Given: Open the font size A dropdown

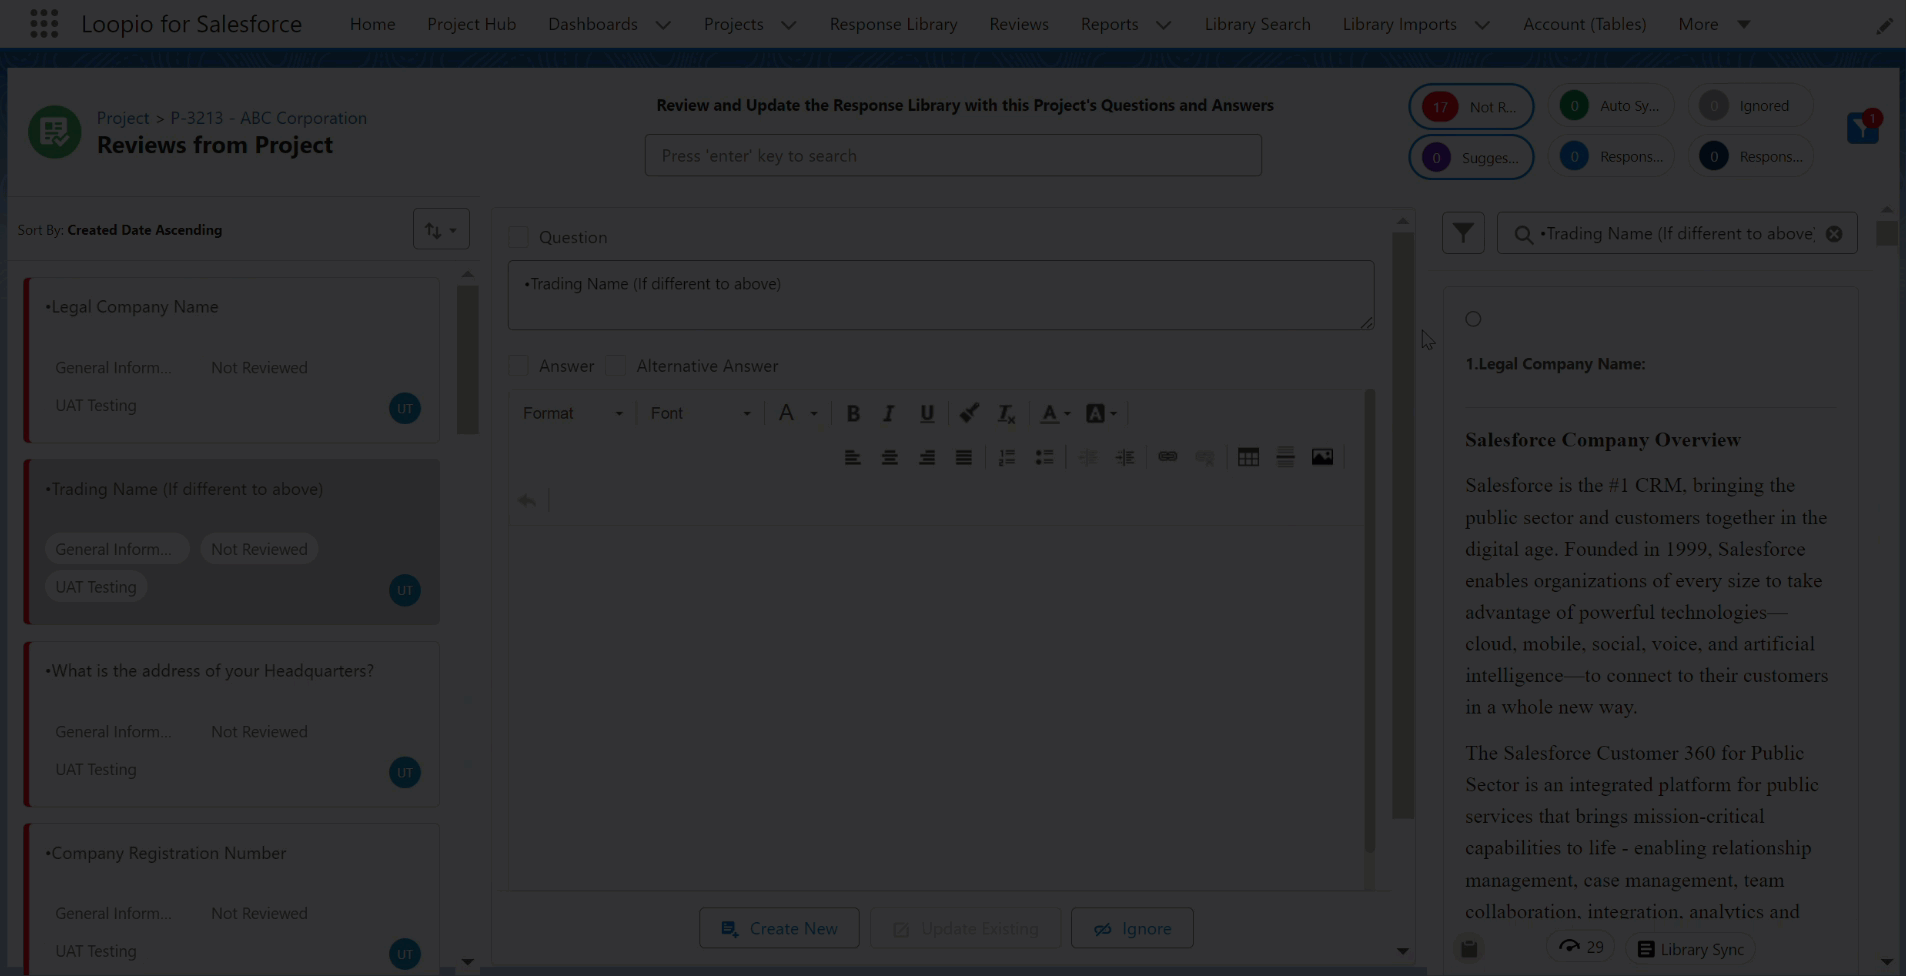Looking at the screenshot, I should click(x=798, y=413).
